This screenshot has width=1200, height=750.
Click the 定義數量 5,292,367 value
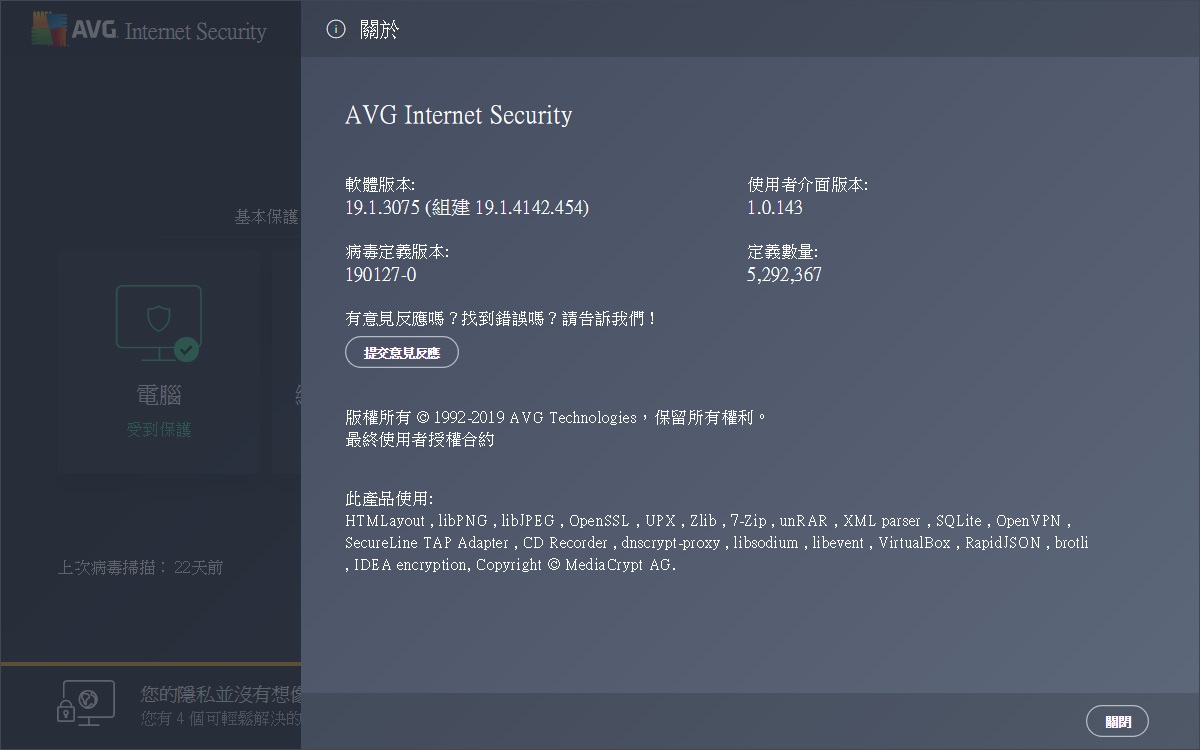(785, 274)
